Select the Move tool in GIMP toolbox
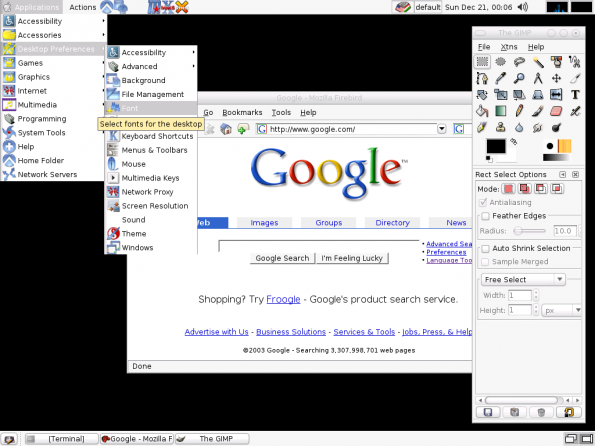This screenshot has height=446, width=595. (556, 78)
